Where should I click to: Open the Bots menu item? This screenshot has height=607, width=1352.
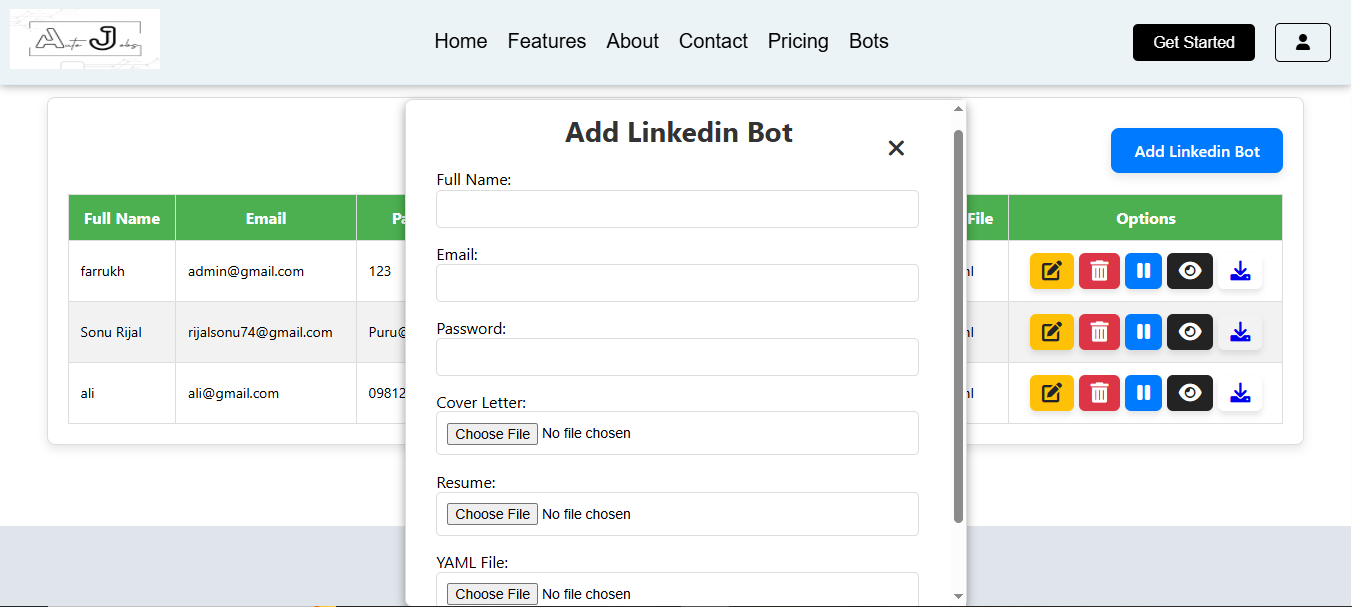pos(868,41)
